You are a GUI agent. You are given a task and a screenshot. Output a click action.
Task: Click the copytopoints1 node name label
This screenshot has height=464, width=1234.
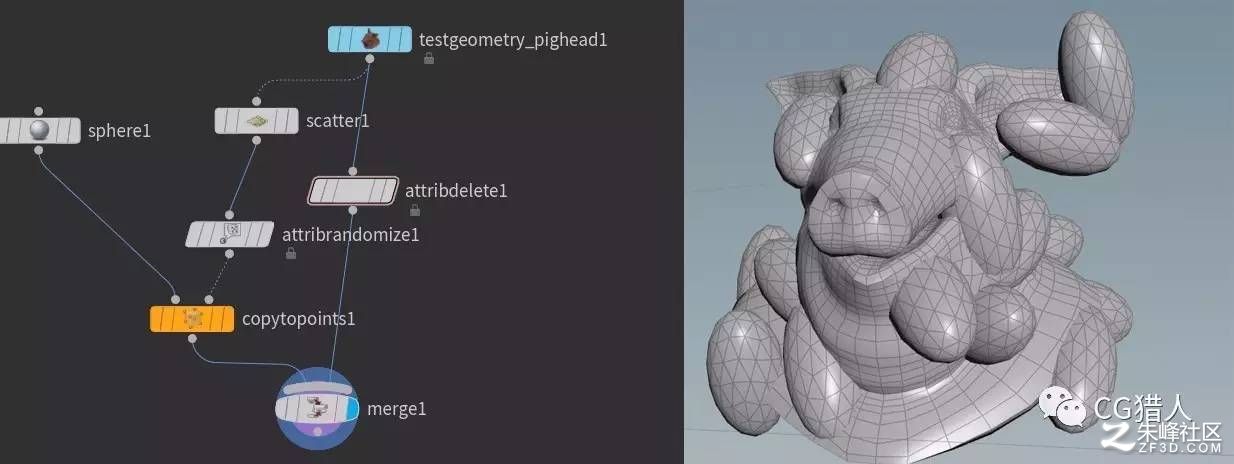pyautogui.click(x=299, y=319)
